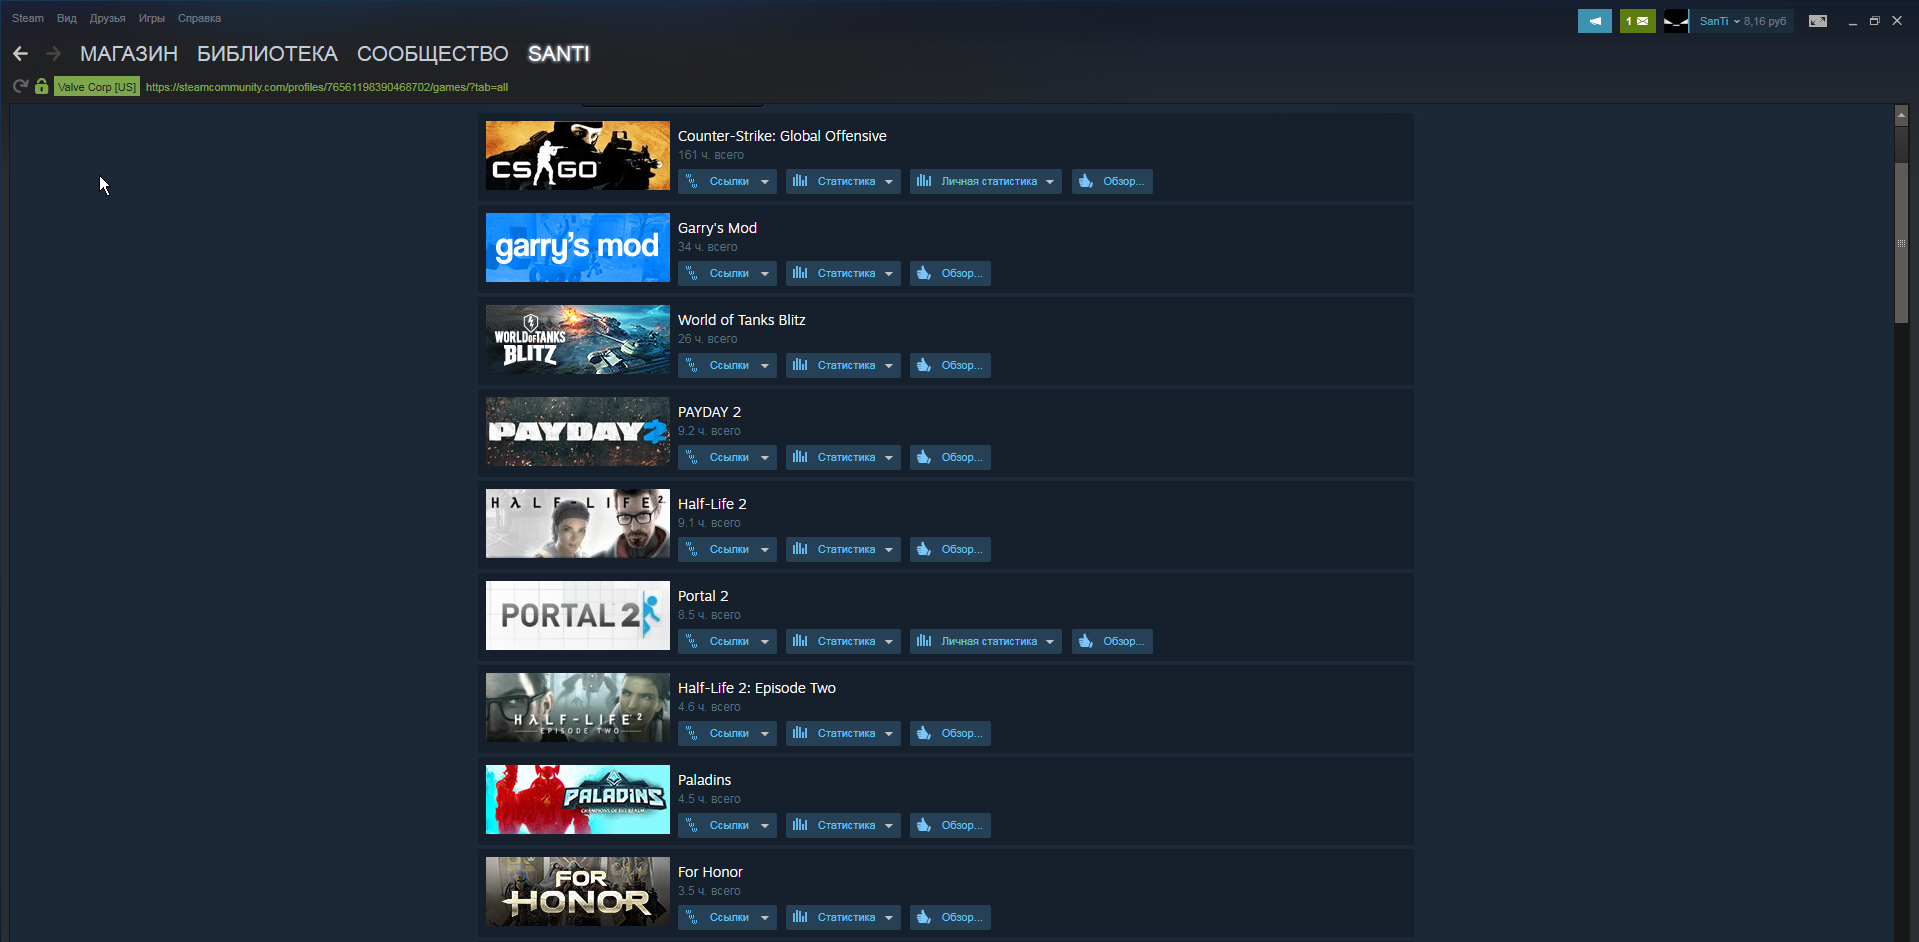Go back with the left arrow

tap(20, 54)
